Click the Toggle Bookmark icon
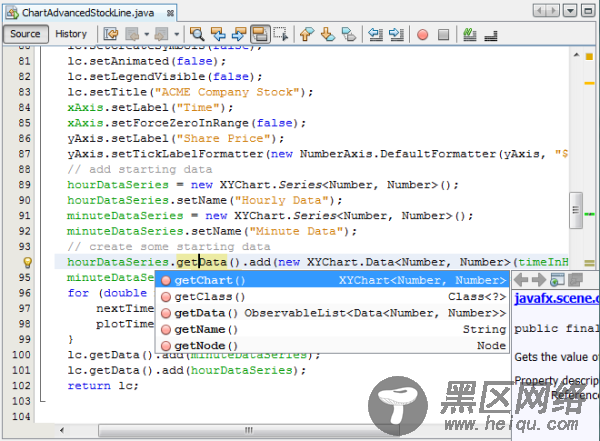The height and width of the screenshot is (441, 600). tap(349, 34)
